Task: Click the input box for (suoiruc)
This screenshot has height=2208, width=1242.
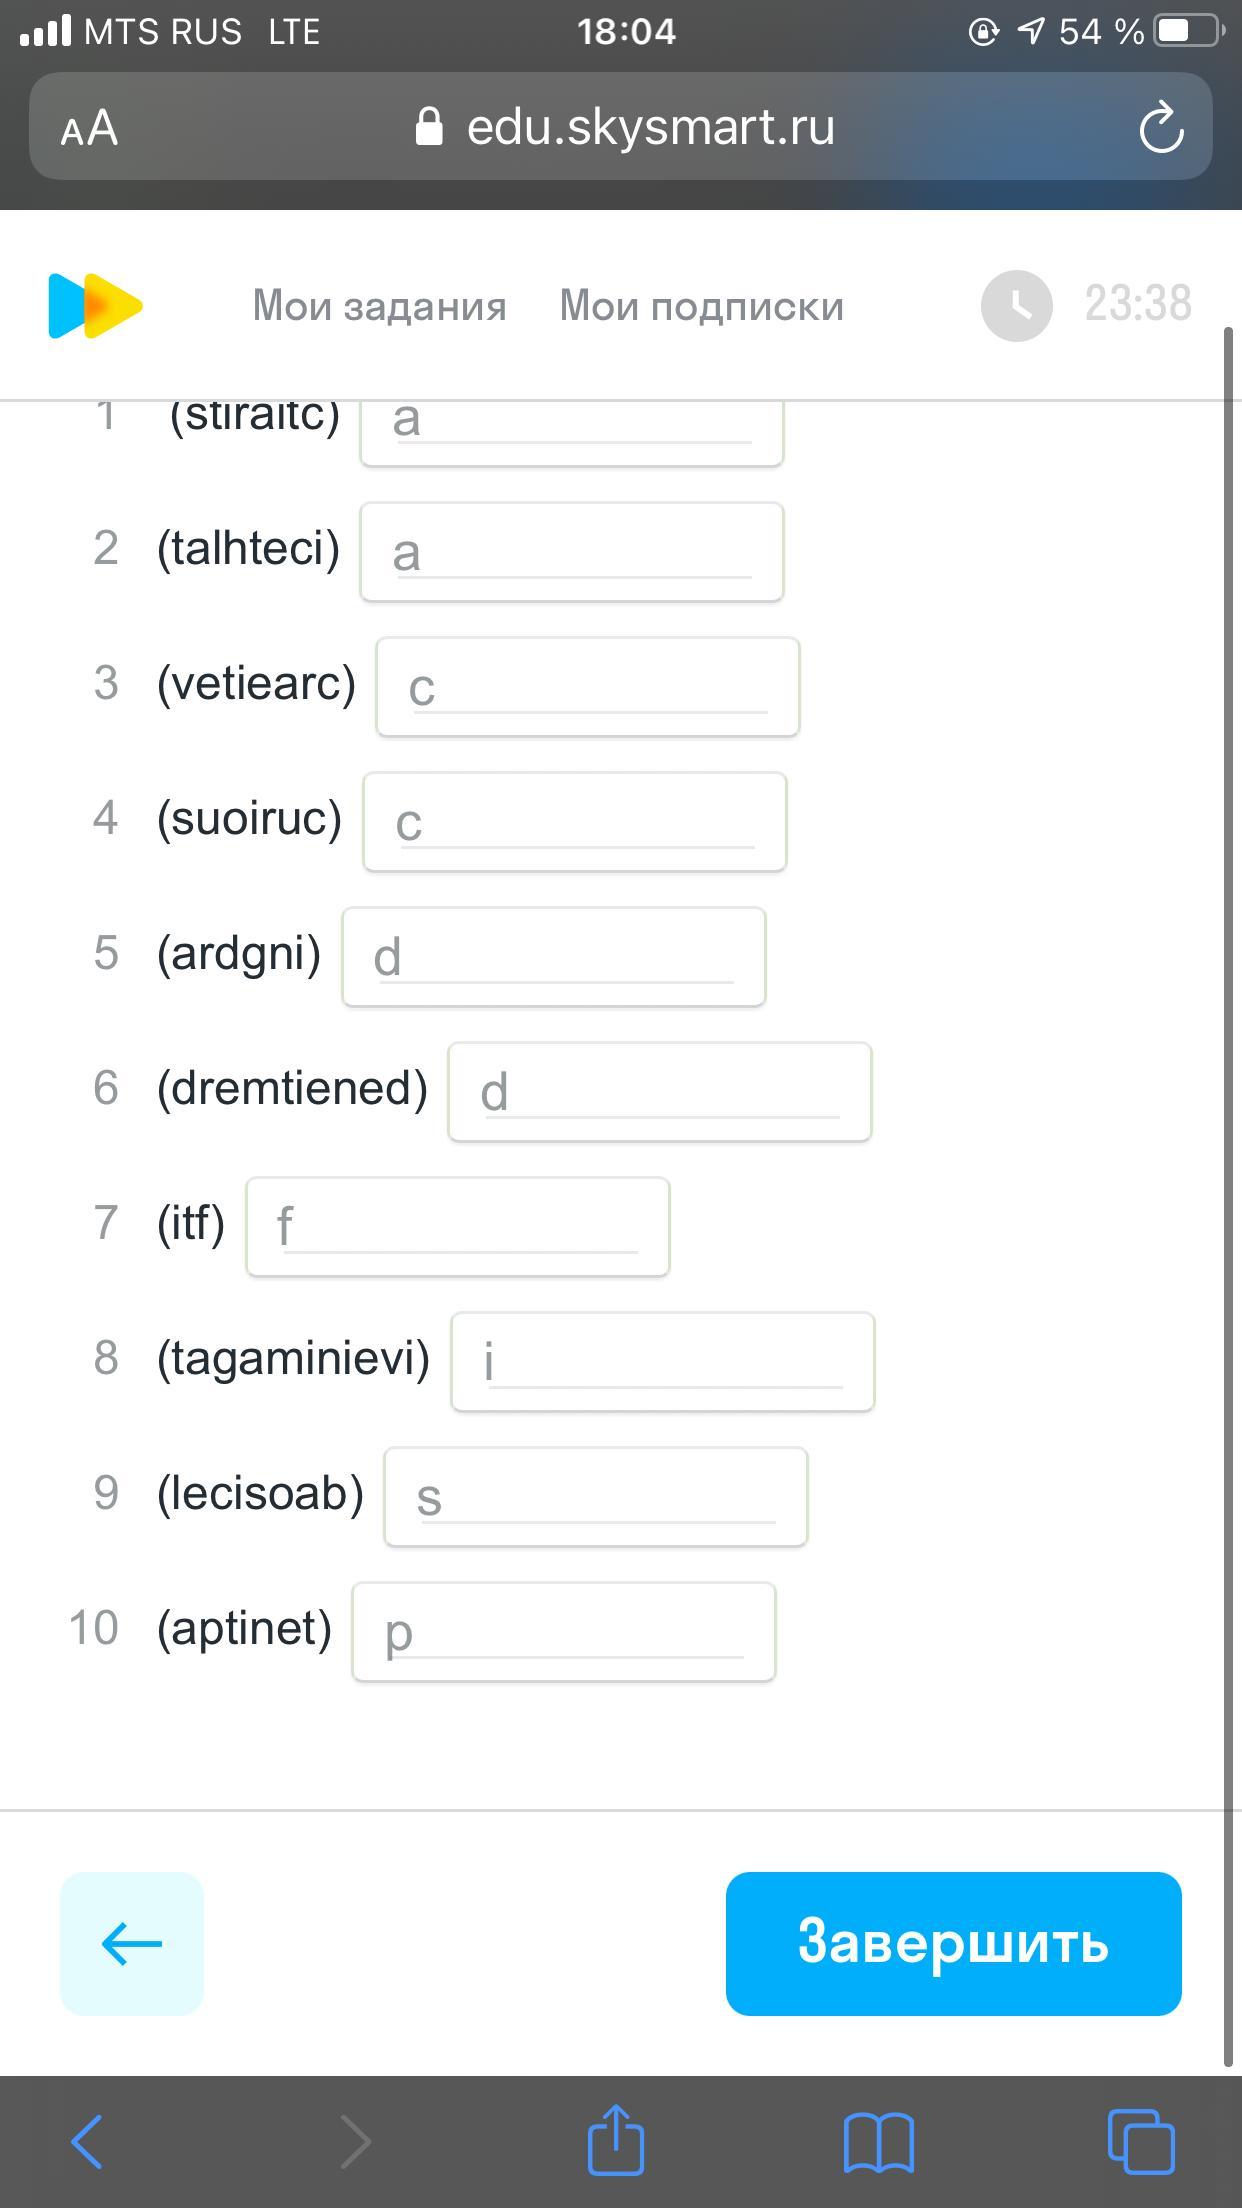Action: pyautogui.click(x=575, y=822)
